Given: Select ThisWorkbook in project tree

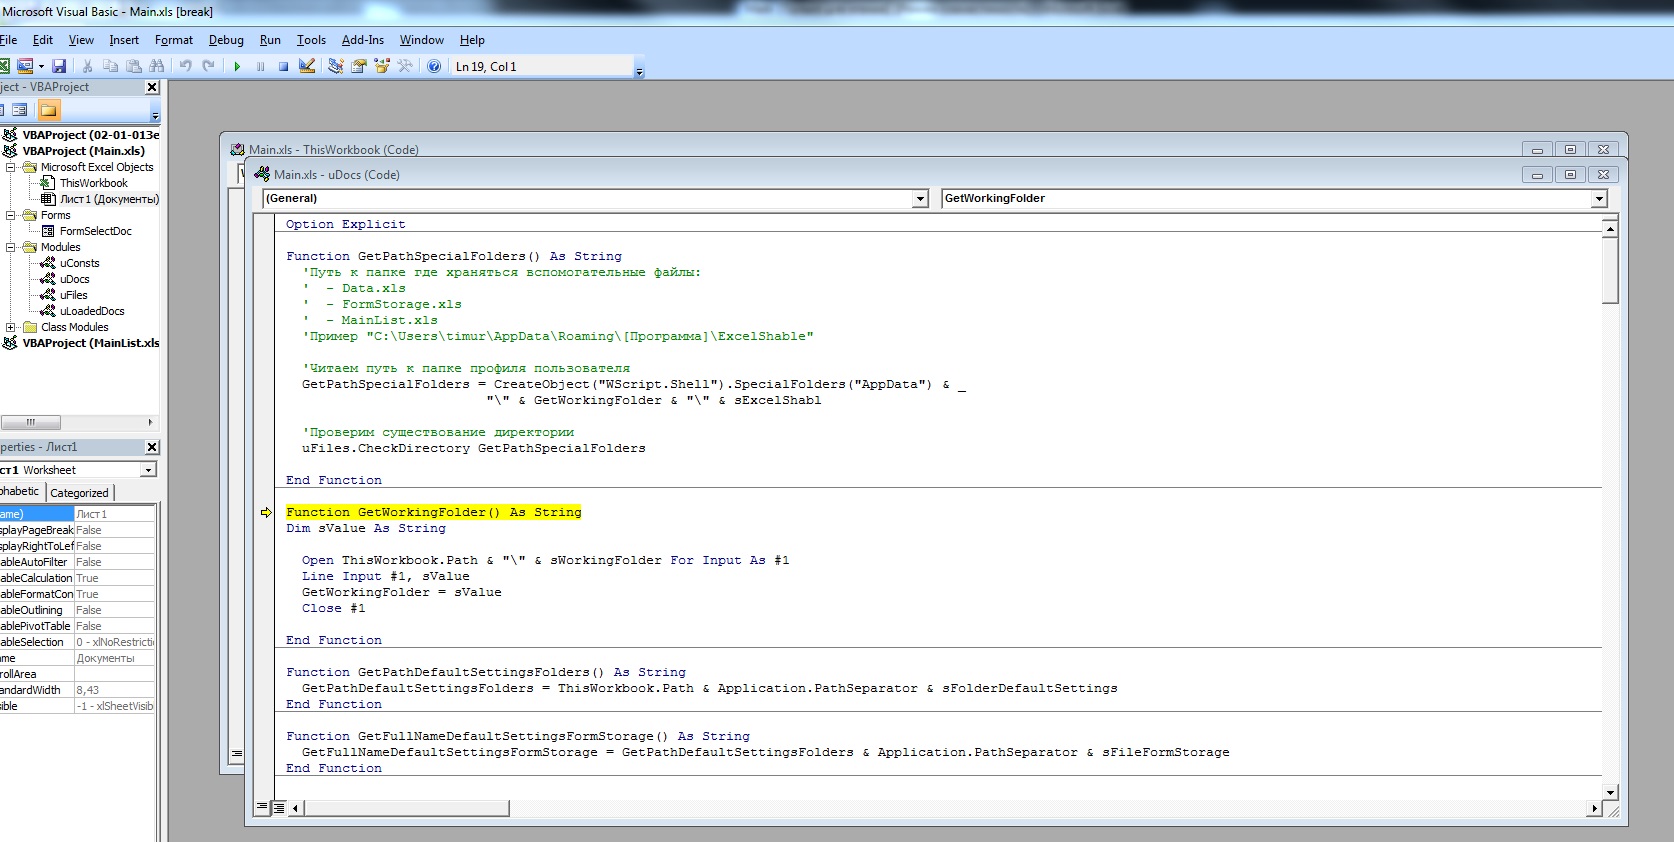Looking at the screenshot, I should click(x=93, y=183).
